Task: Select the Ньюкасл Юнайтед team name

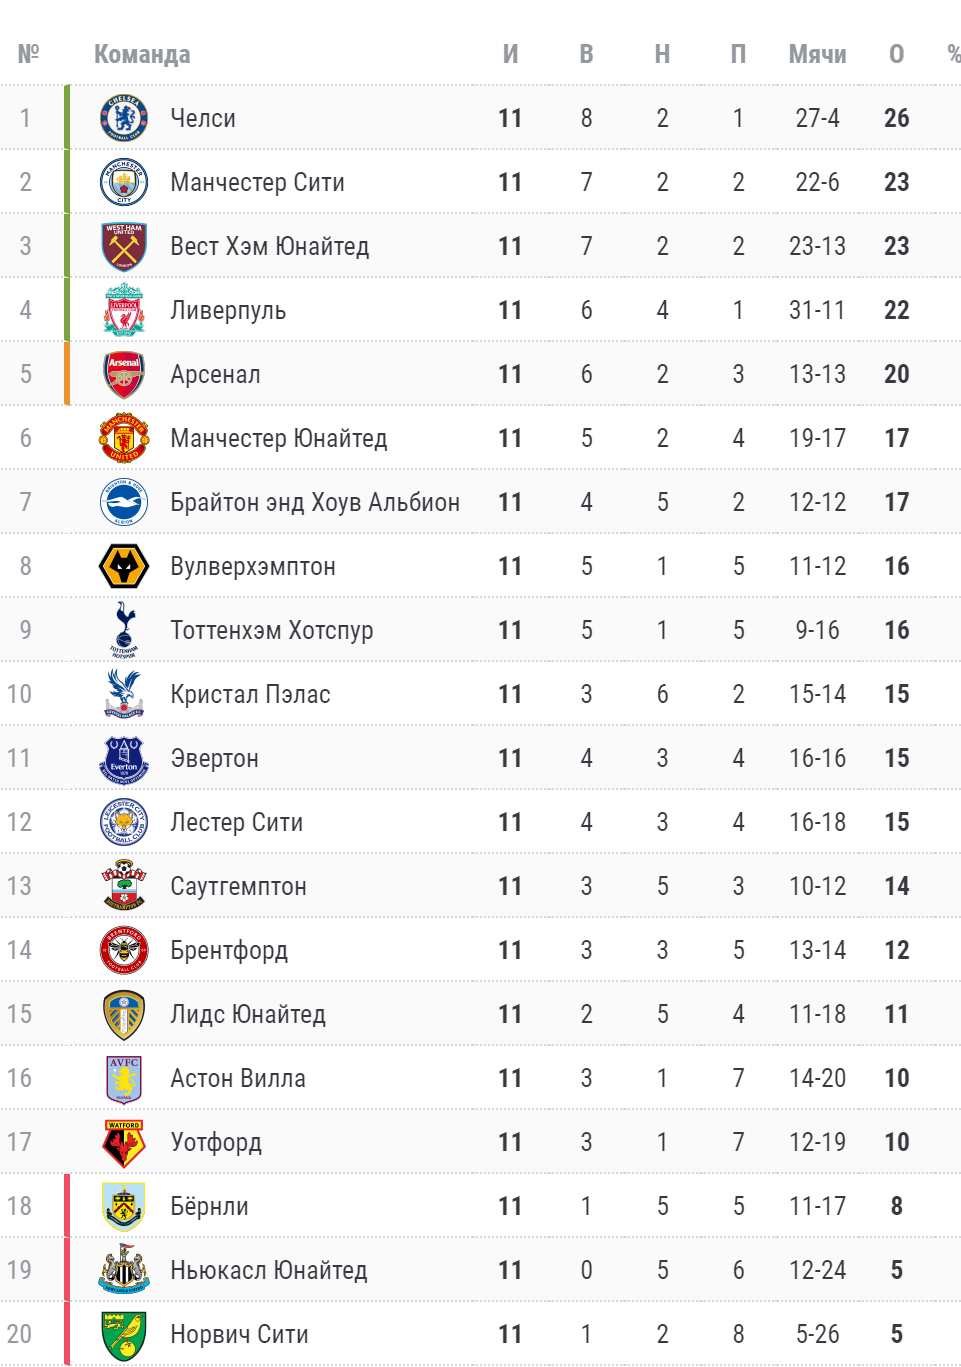Action: coord(269,1270)
